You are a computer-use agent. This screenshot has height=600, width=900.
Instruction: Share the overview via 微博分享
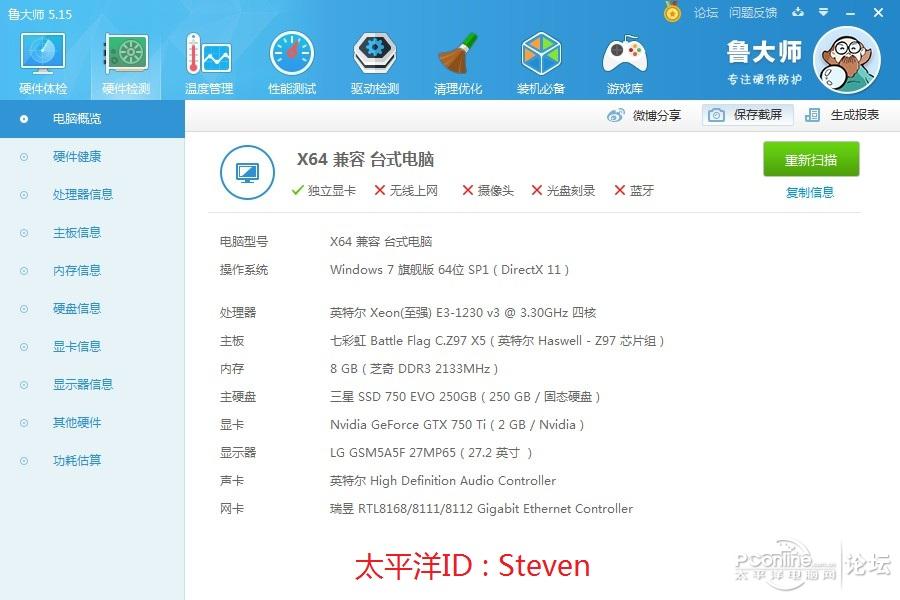[x=644, y=115]
